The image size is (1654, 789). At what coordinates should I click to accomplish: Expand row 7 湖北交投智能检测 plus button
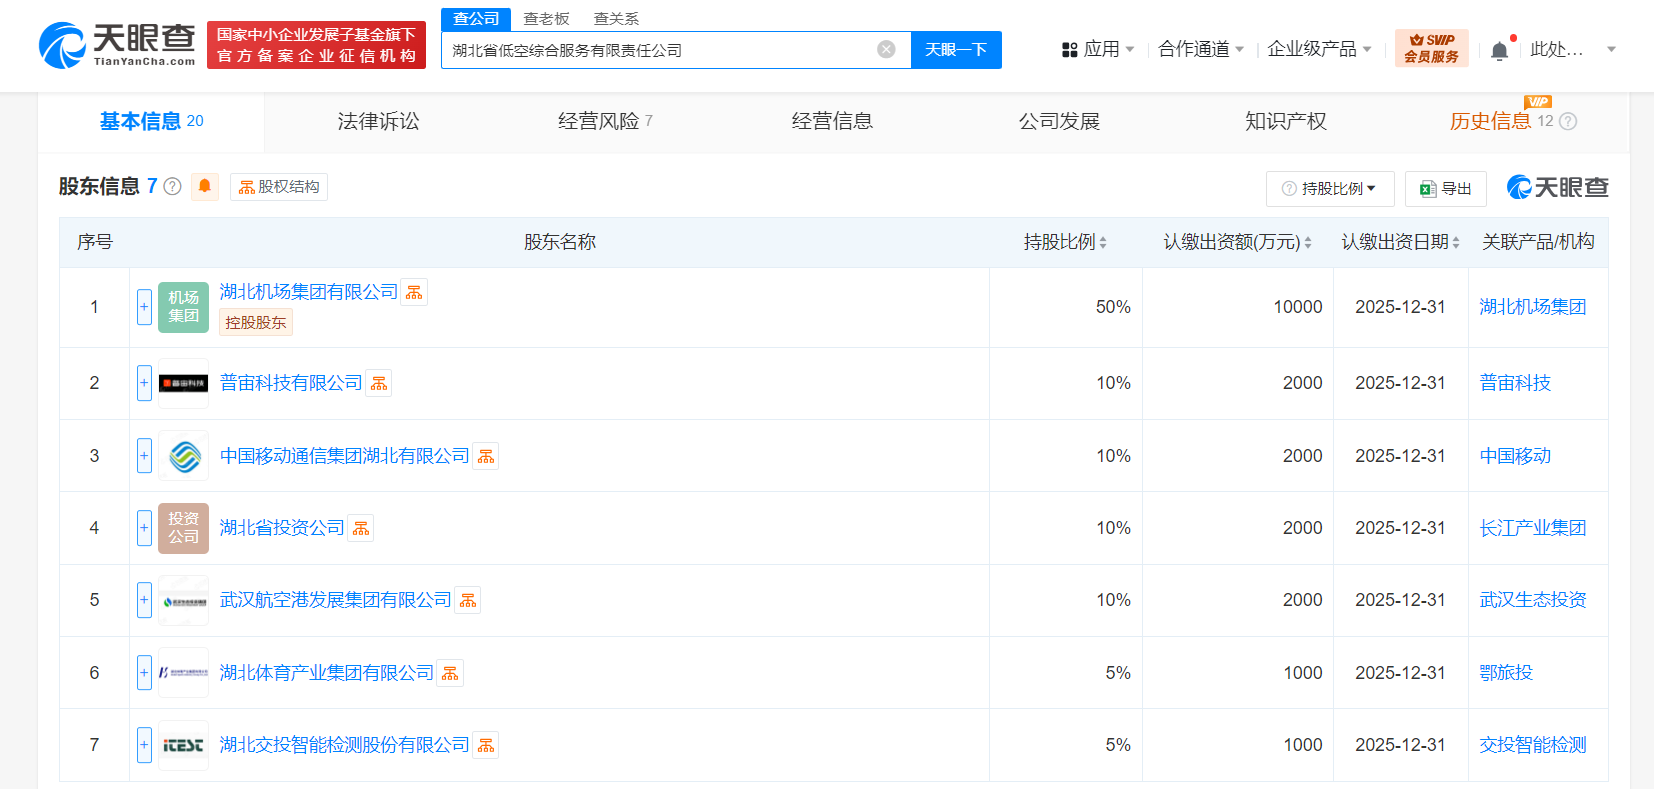[x=144, y=745]
